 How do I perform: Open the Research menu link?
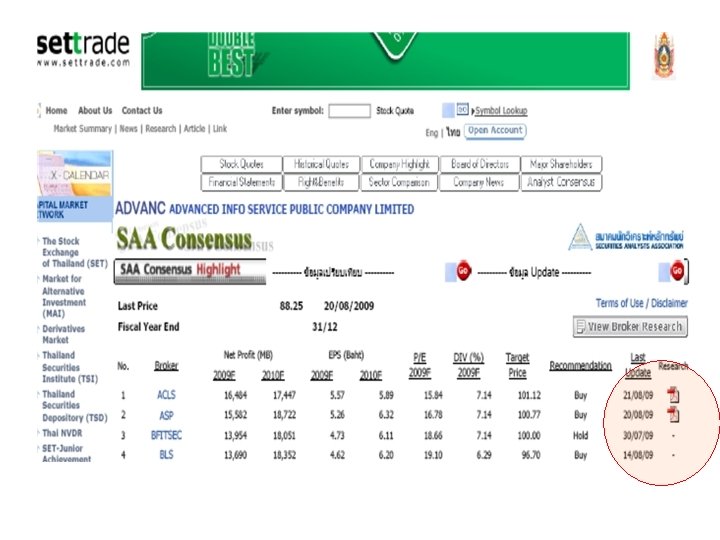coord(161,129)
